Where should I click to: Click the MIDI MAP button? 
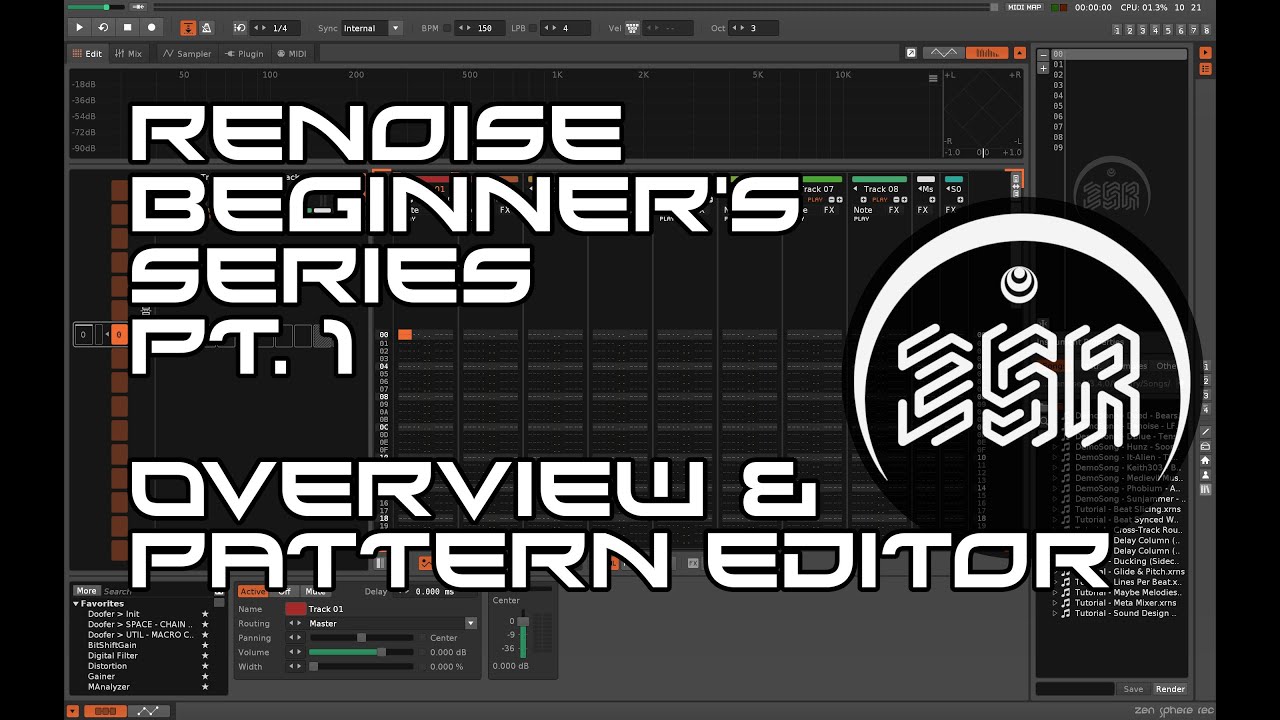coord(1024,7)
